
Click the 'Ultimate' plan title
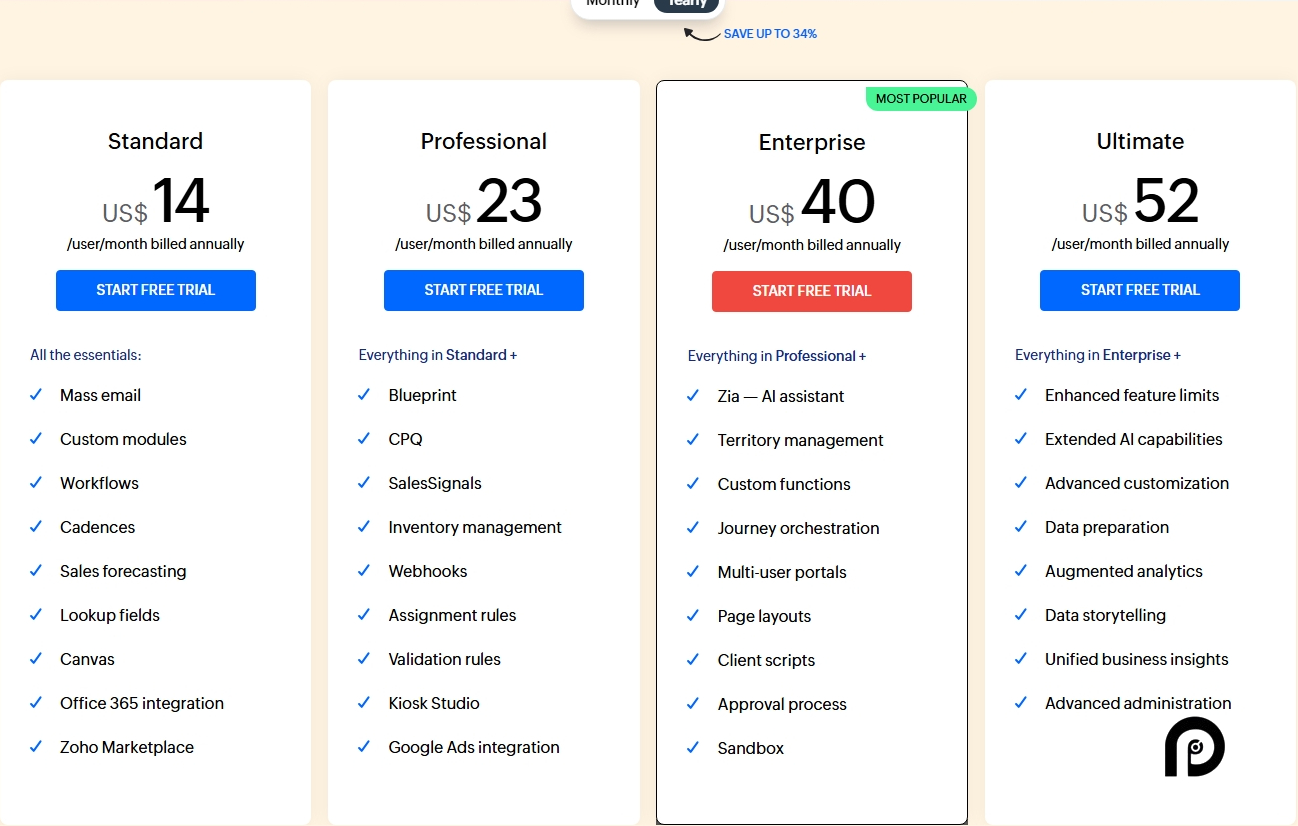pos(1140,141)
